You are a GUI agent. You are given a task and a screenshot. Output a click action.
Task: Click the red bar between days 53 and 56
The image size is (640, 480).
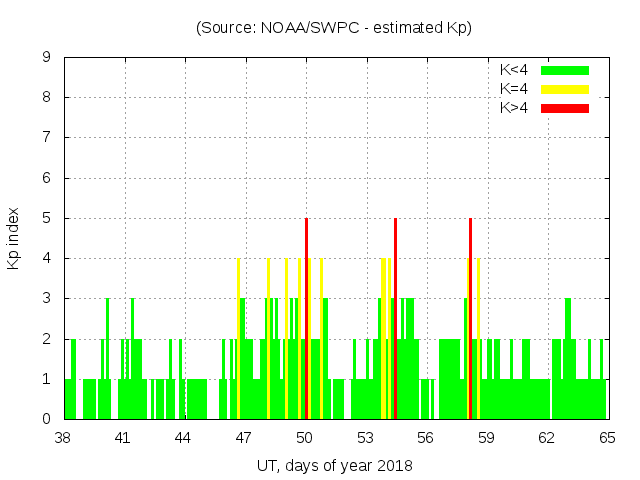point(396,318)
